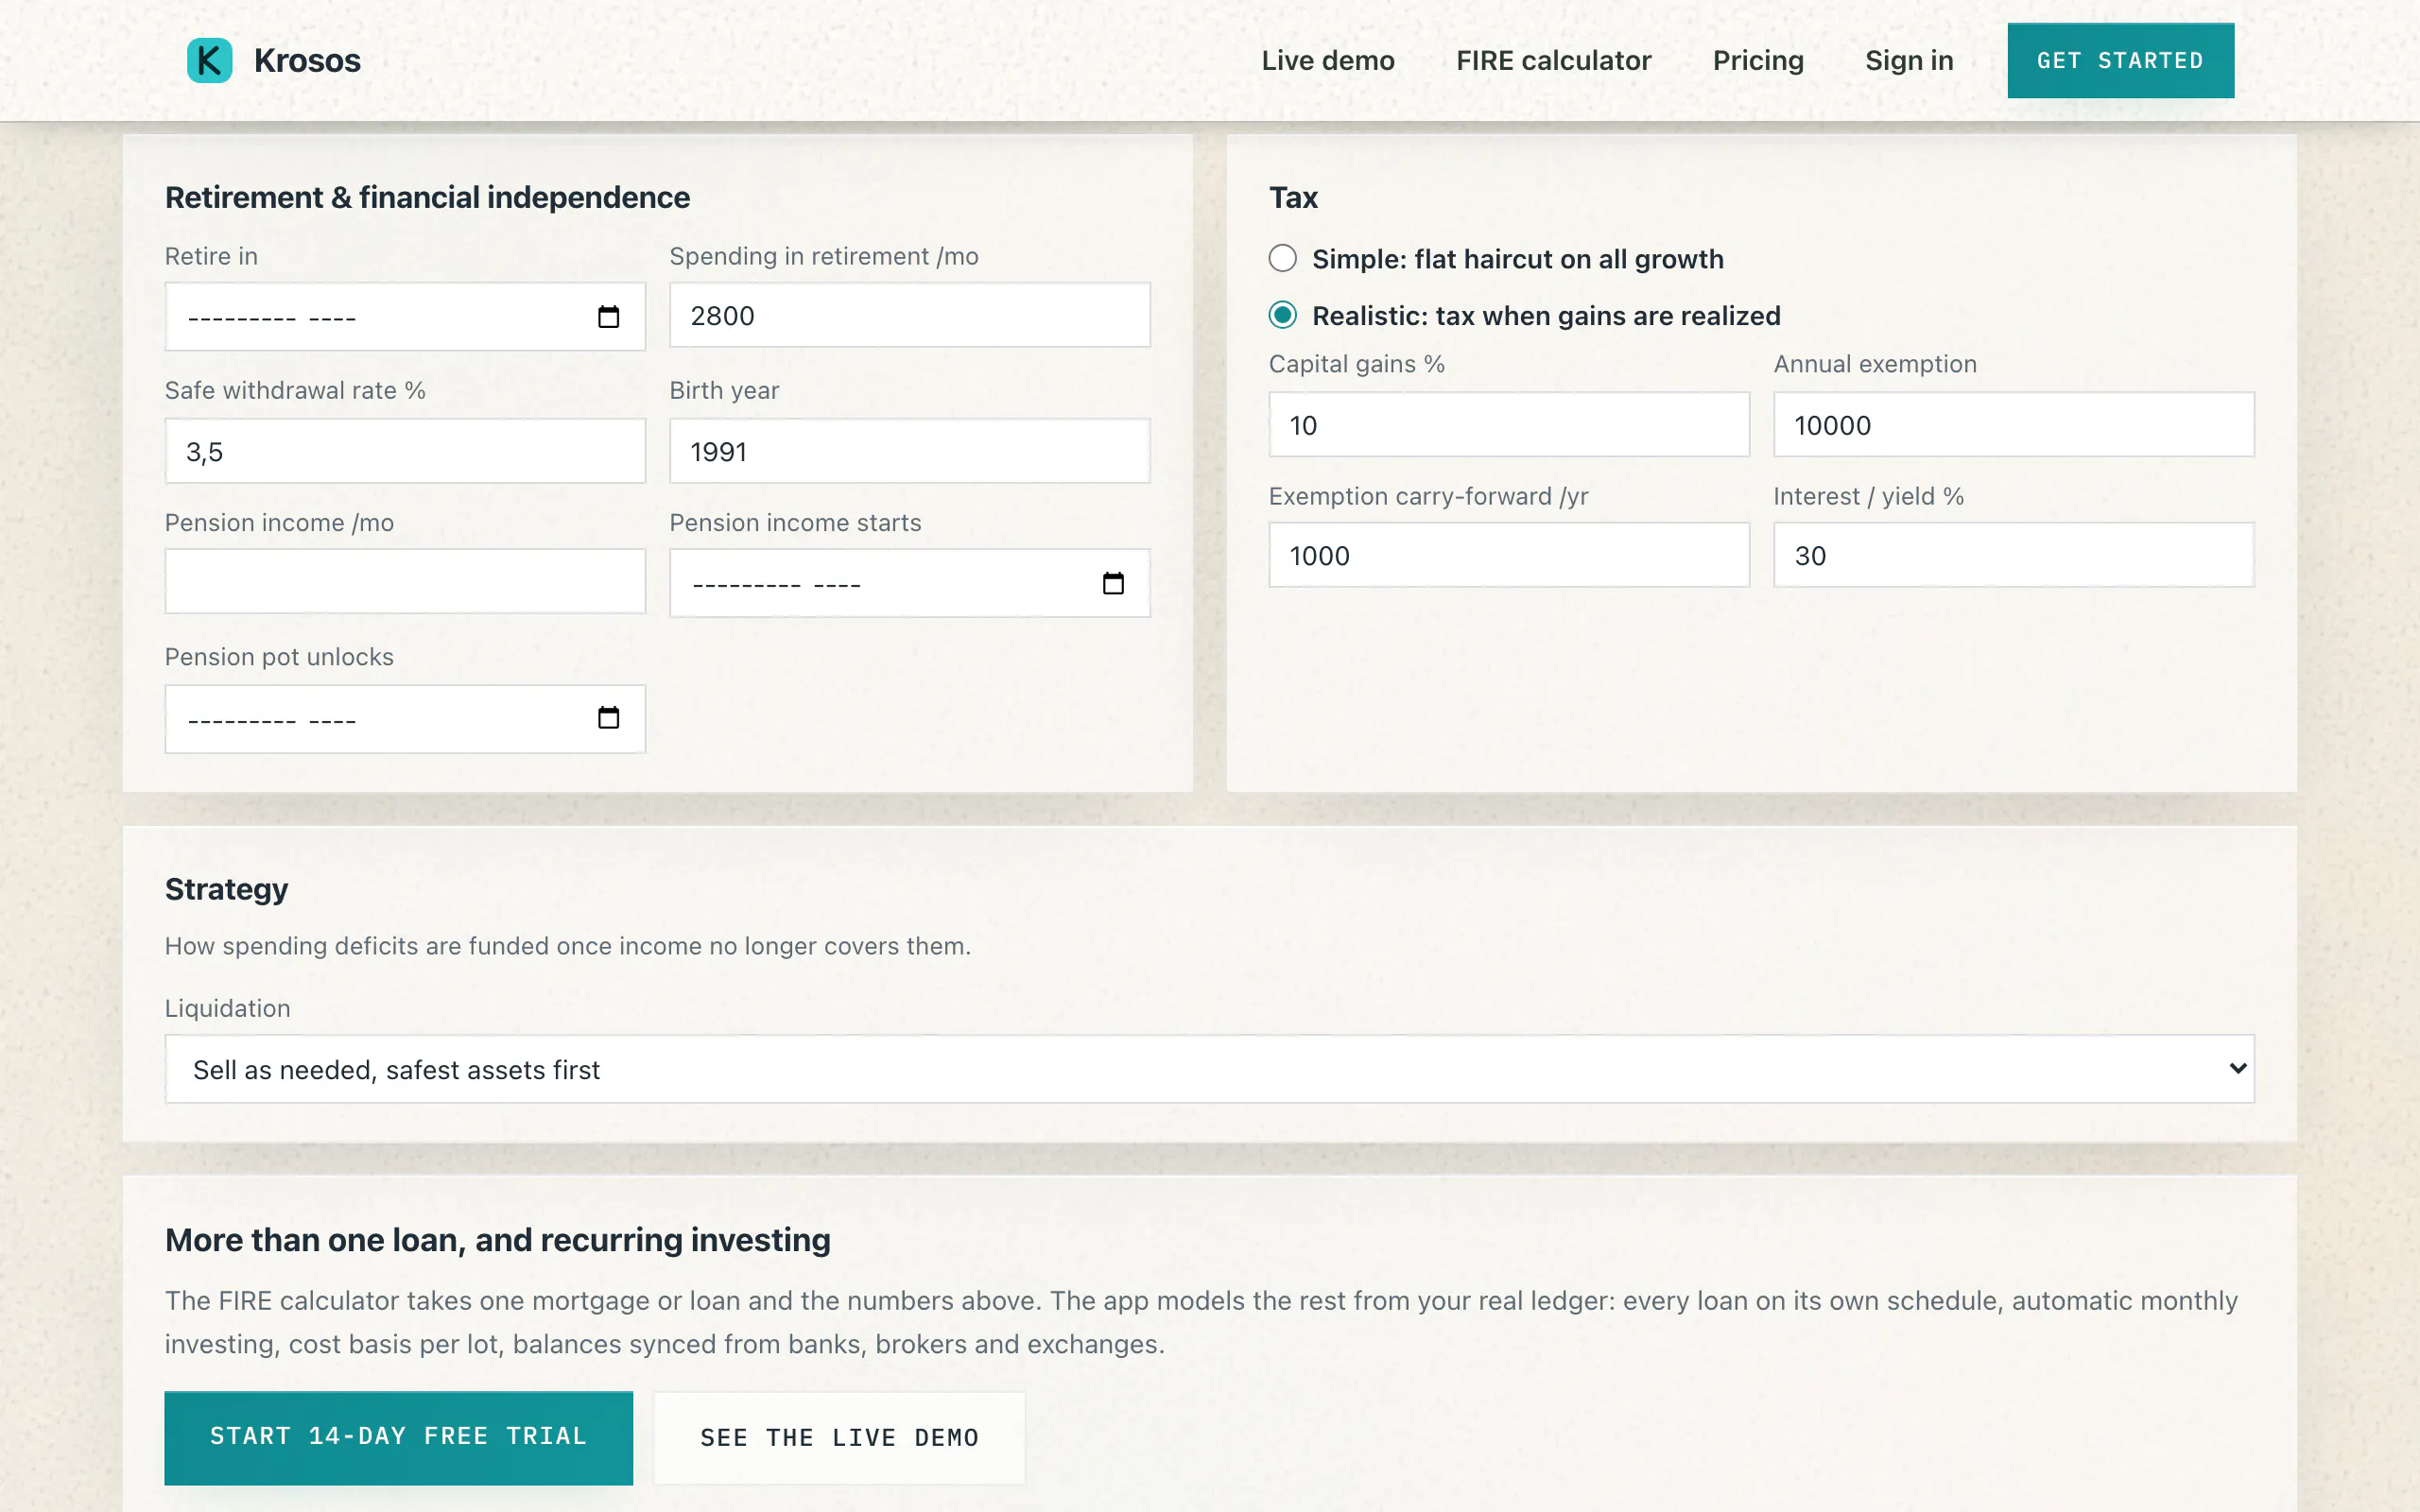Focus the Pension pot unlocks date field

coord(405,718)
